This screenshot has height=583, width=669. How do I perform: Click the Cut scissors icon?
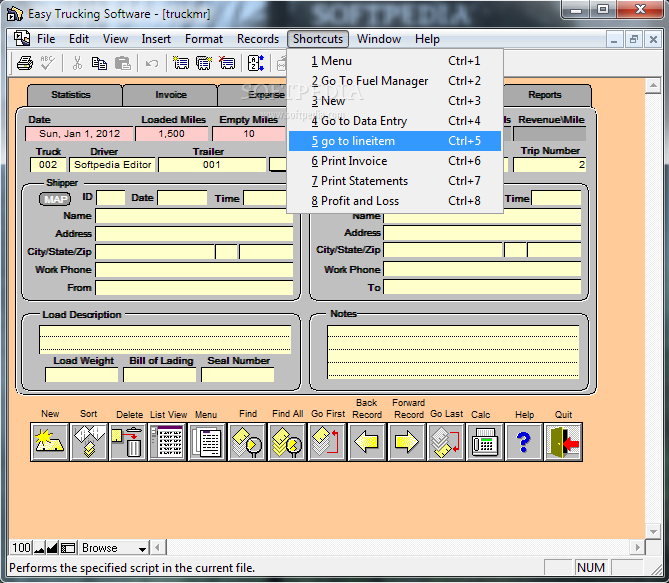click(x=77, y=63)
